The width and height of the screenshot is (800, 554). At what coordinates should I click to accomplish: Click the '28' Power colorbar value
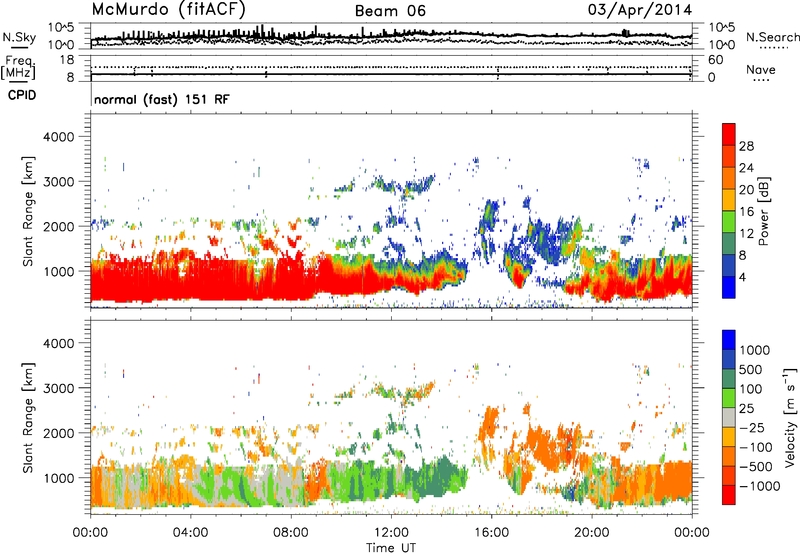click(x=746, y=146)
